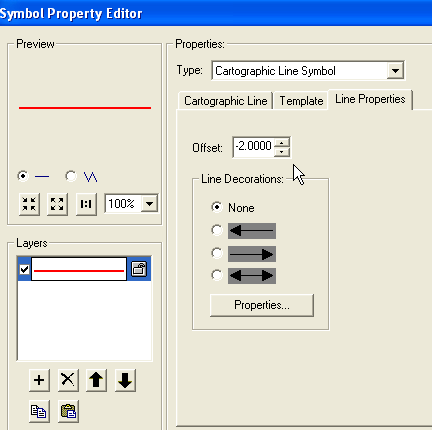Choose left arrow decoration radio button

coord(217,230)
